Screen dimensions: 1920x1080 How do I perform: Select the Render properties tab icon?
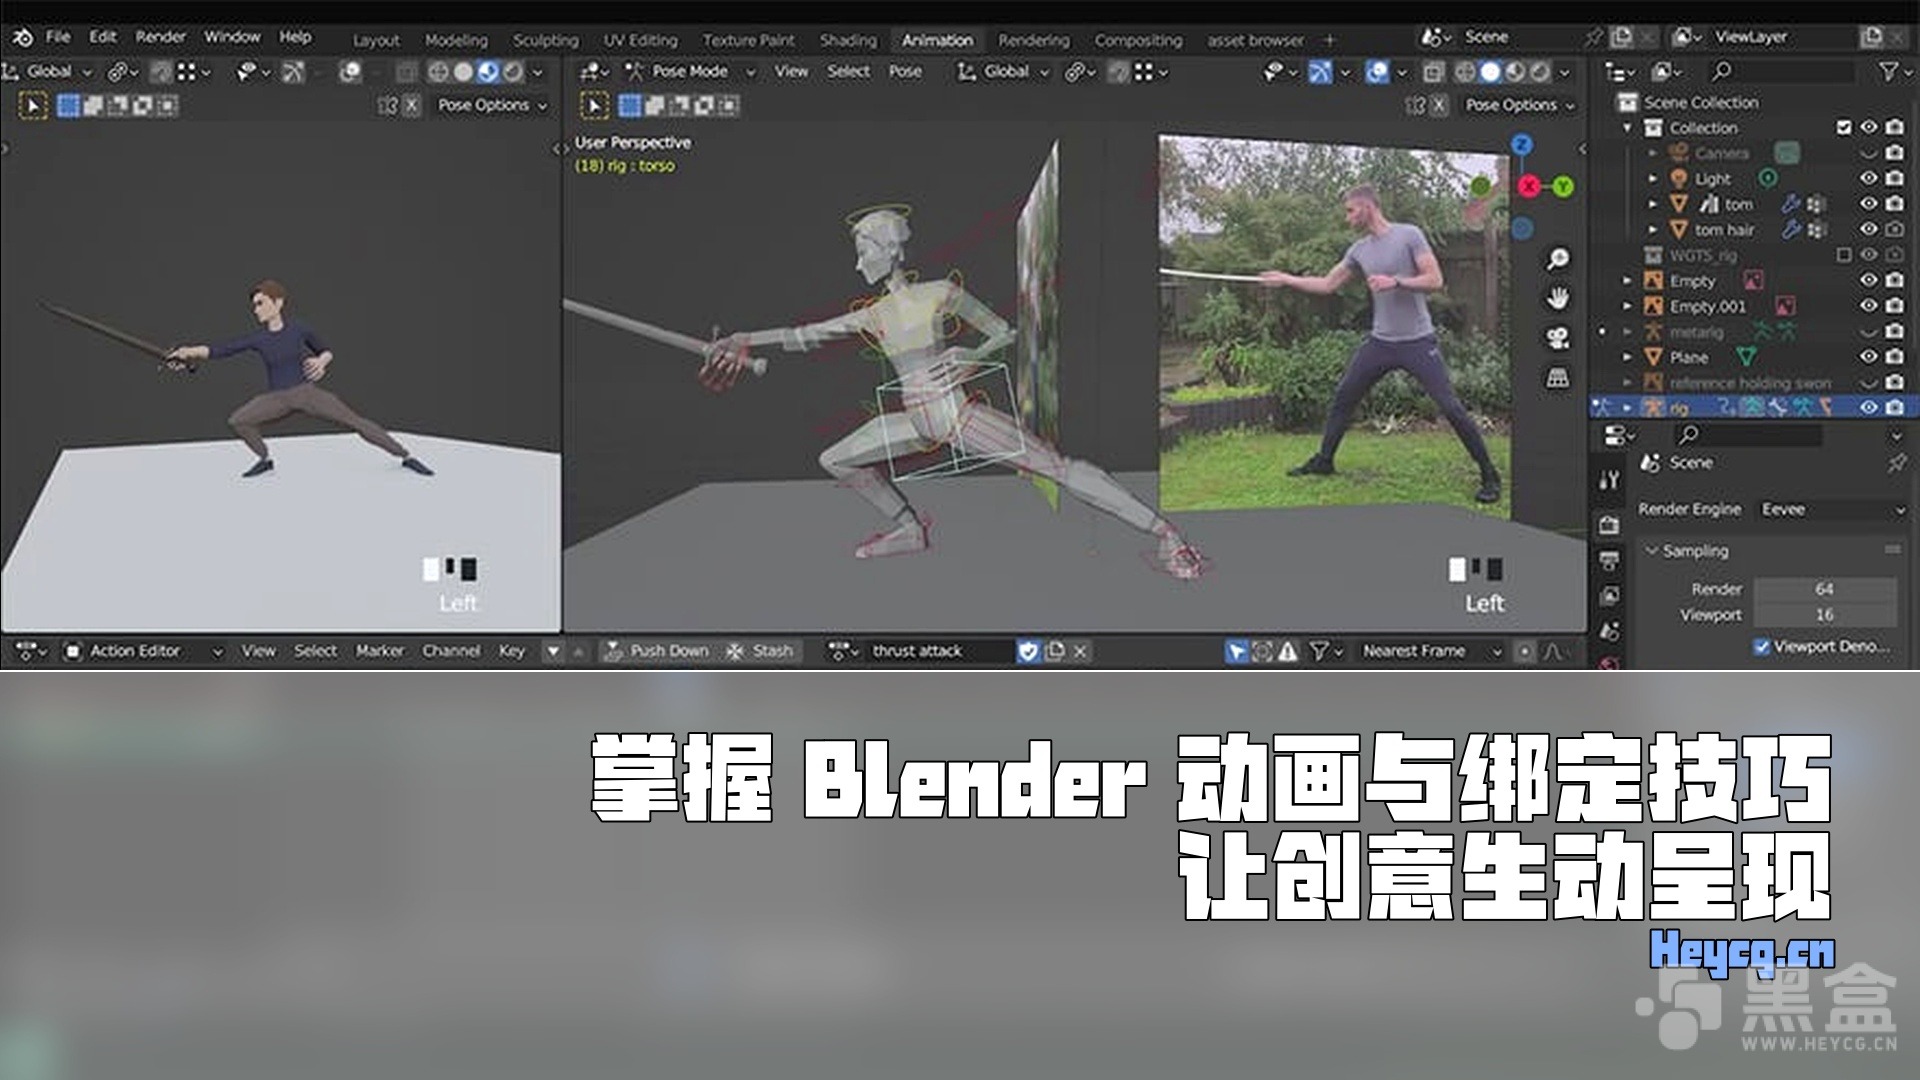point(1609,524)
